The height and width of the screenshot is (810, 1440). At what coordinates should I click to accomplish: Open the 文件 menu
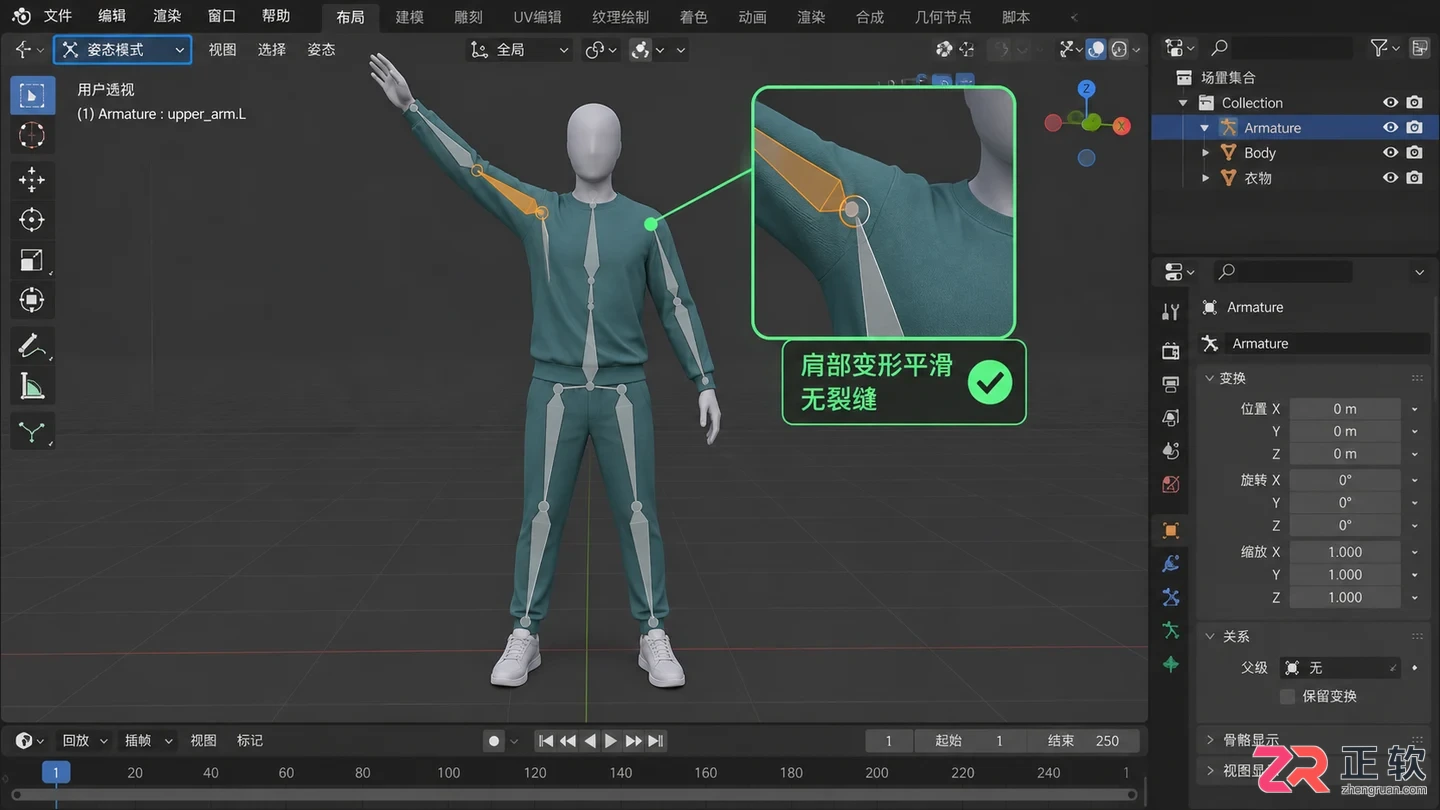tap(58, 16)
